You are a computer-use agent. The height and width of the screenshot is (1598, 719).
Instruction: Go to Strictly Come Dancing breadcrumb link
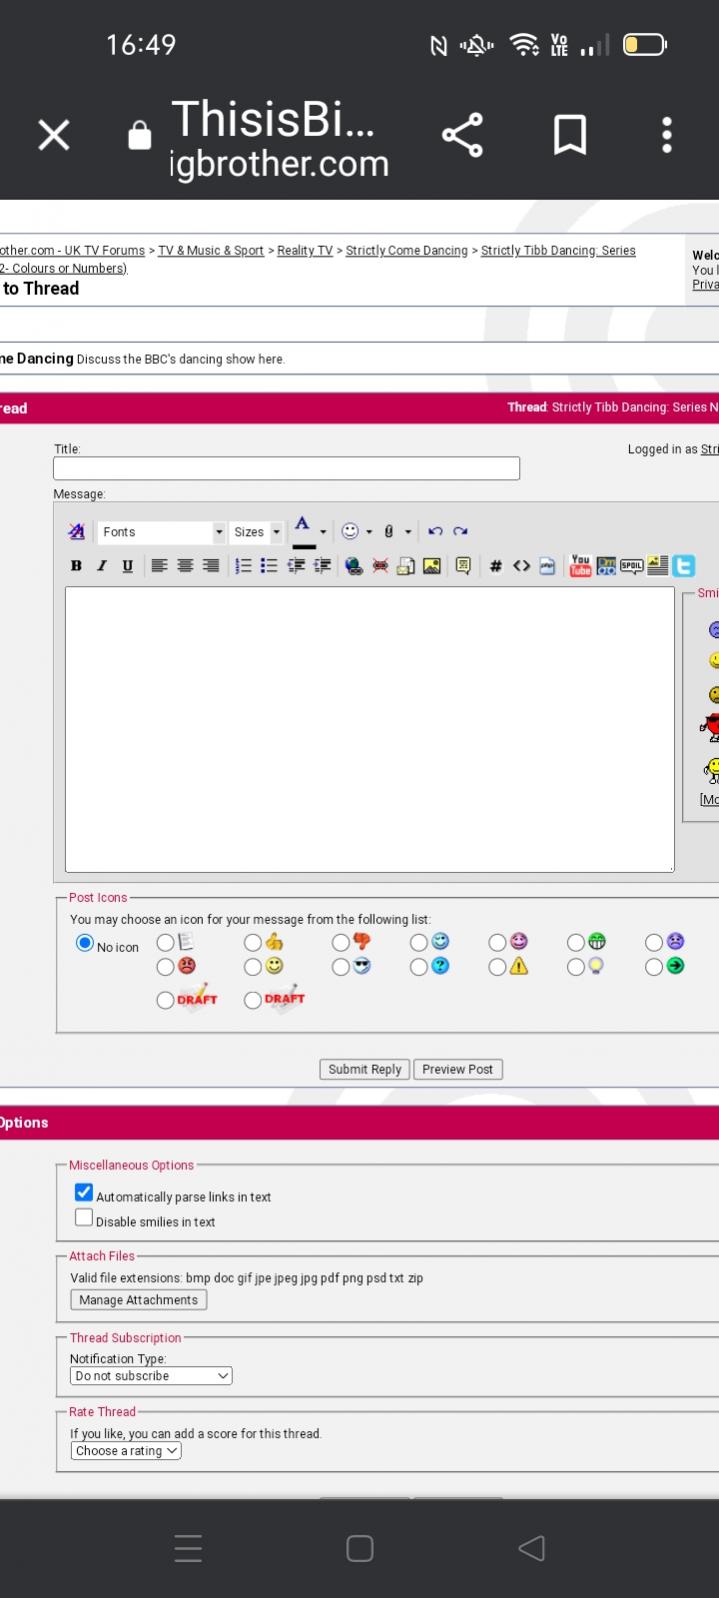coord(406,251)
